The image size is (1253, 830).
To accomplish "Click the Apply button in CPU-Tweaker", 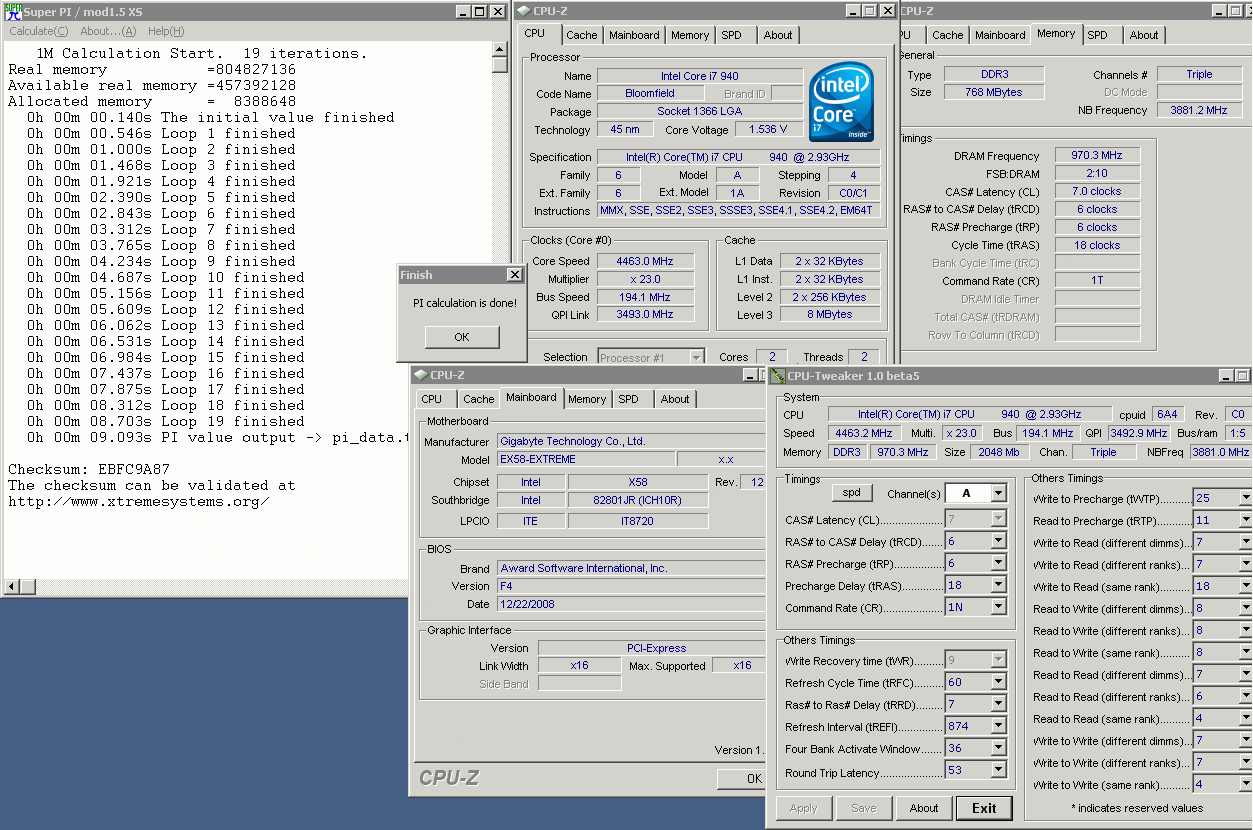I will click(804, 808).
